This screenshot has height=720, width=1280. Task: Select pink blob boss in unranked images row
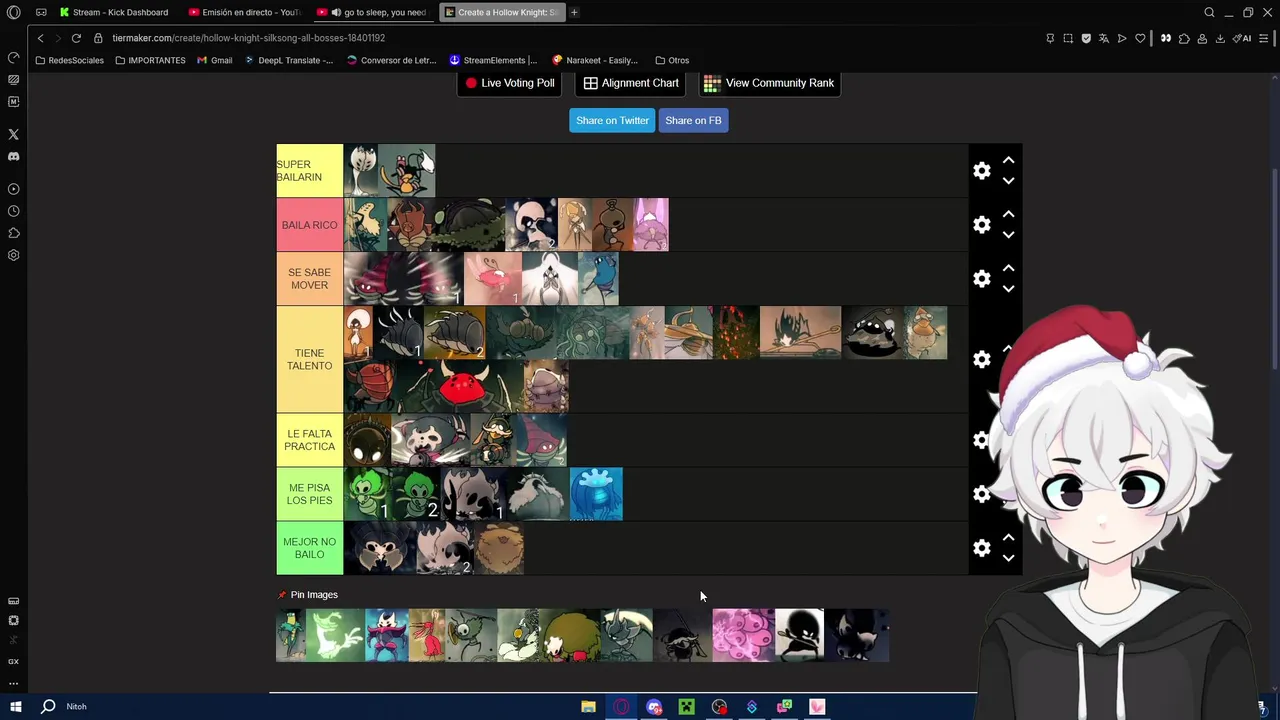(x=743, y=636)
